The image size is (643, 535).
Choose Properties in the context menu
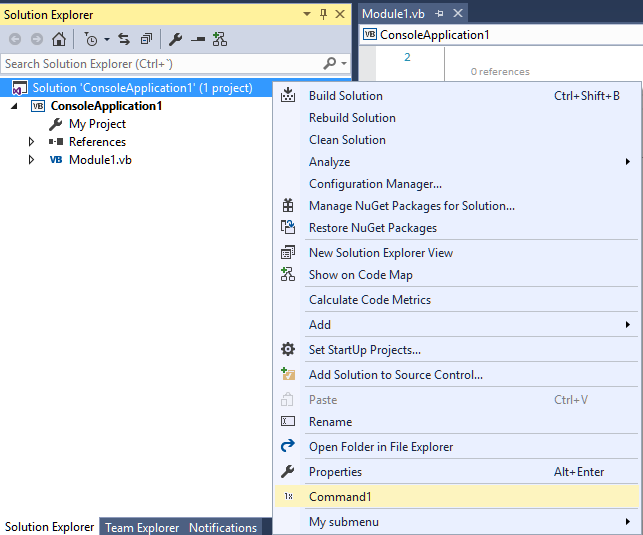coord(456,472)
